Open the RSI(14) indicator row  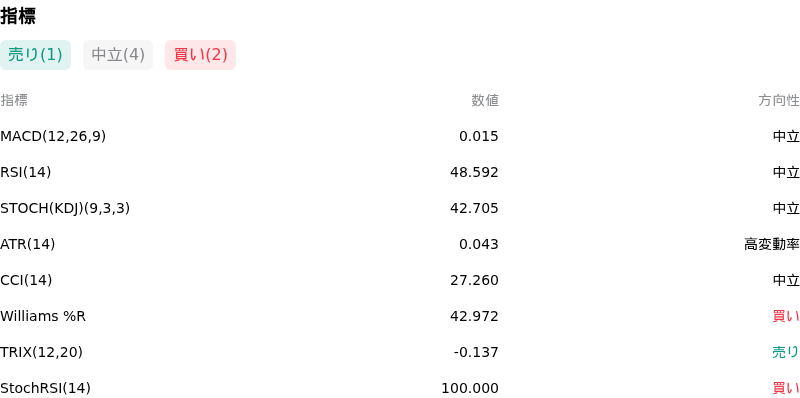[400, 172]
